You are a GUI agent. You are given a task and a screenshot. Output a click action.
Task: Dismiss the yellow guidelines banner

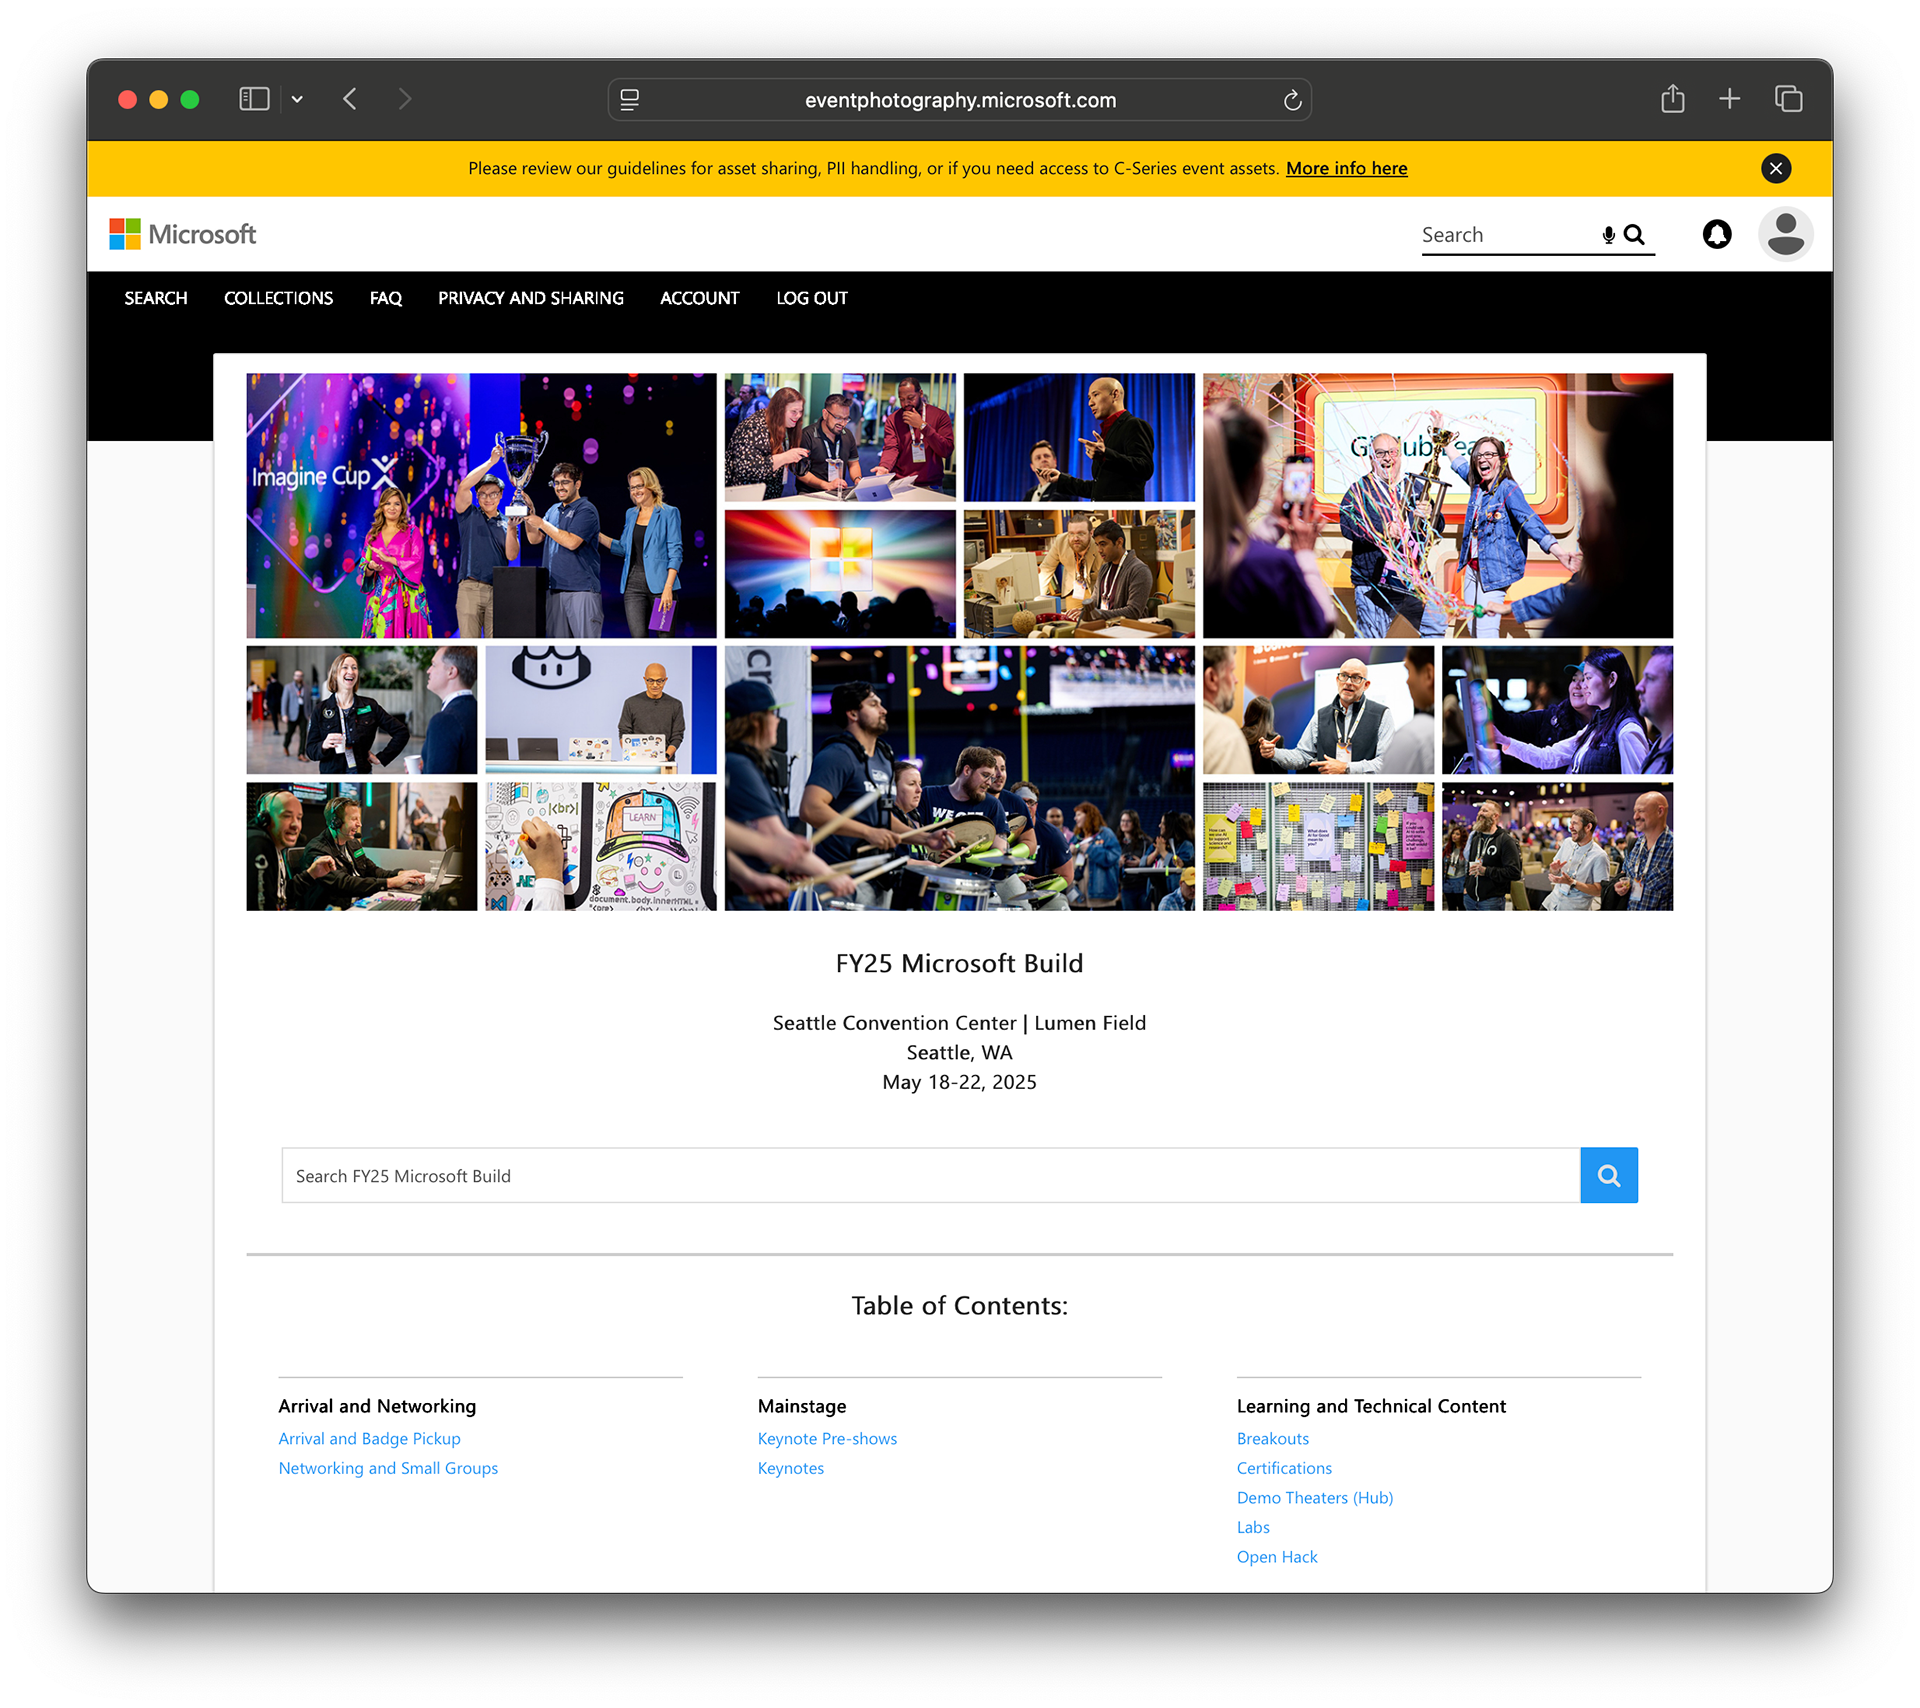click(1776, 168)
